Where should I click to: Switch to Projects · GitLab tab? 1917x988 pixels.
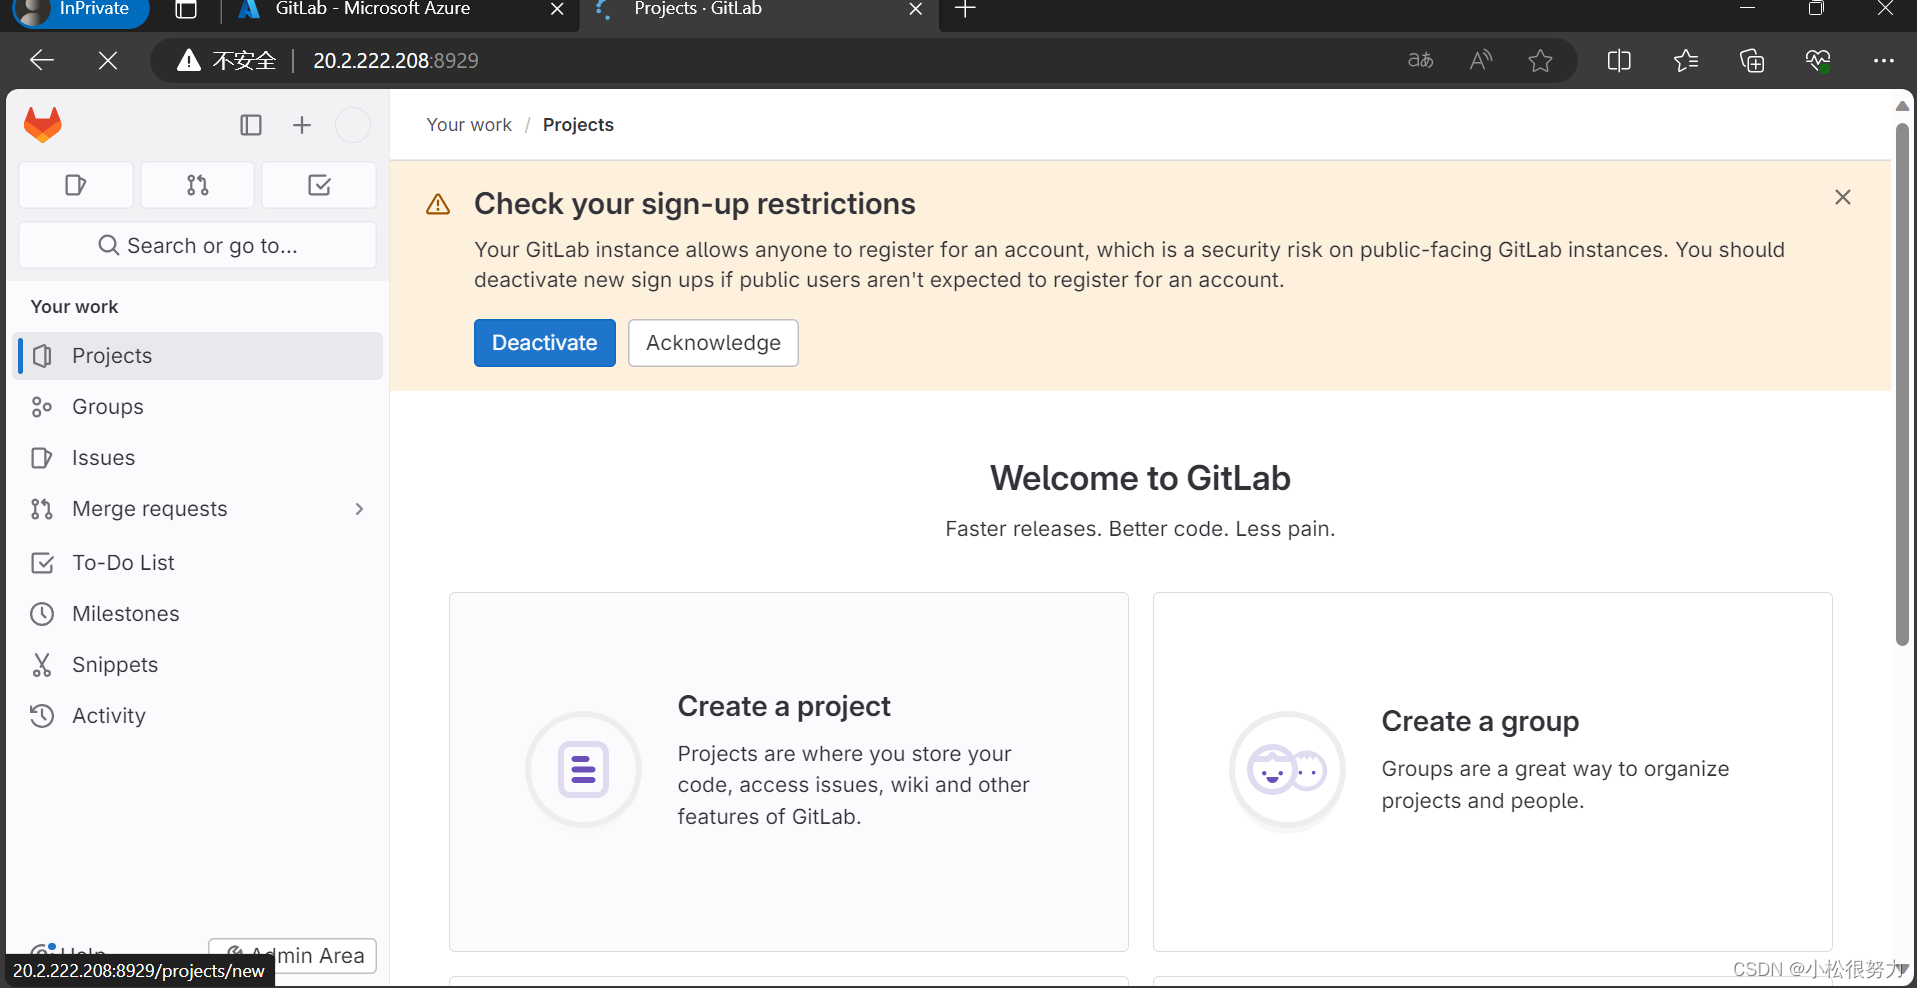760,12
